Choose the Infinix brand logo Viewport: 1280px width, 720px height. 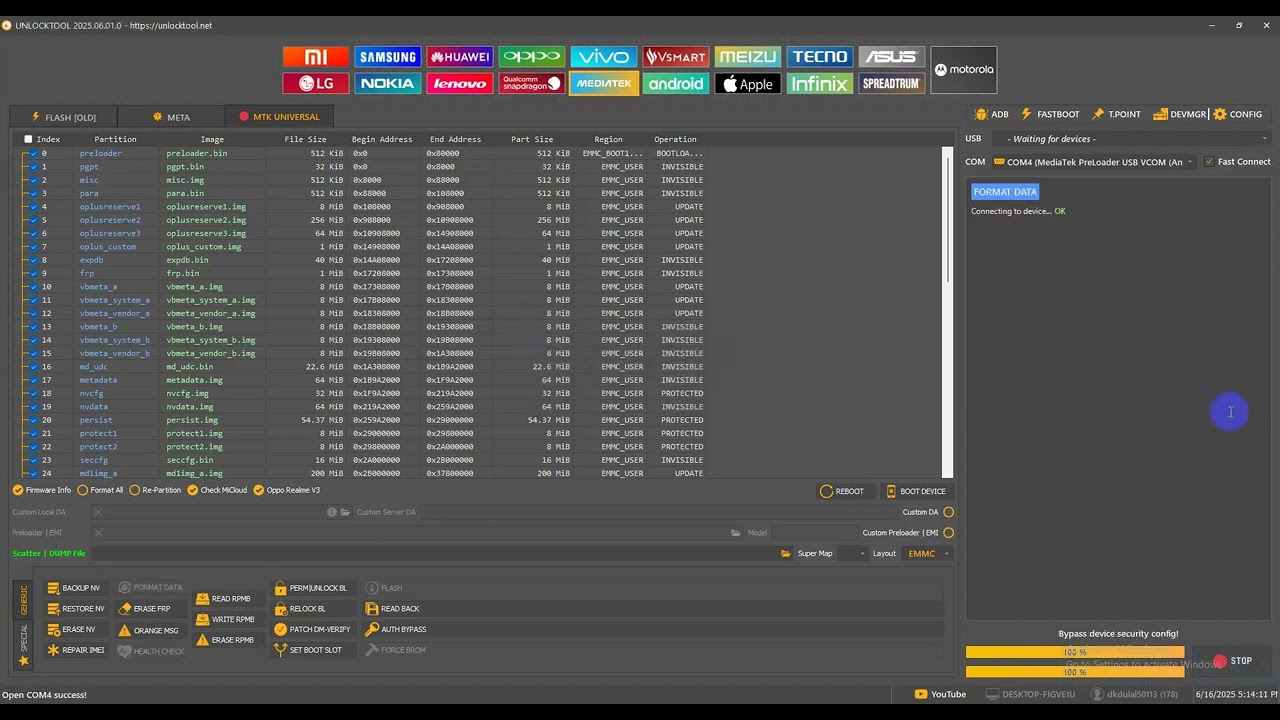pyautogui.click(x=820, y=84)
